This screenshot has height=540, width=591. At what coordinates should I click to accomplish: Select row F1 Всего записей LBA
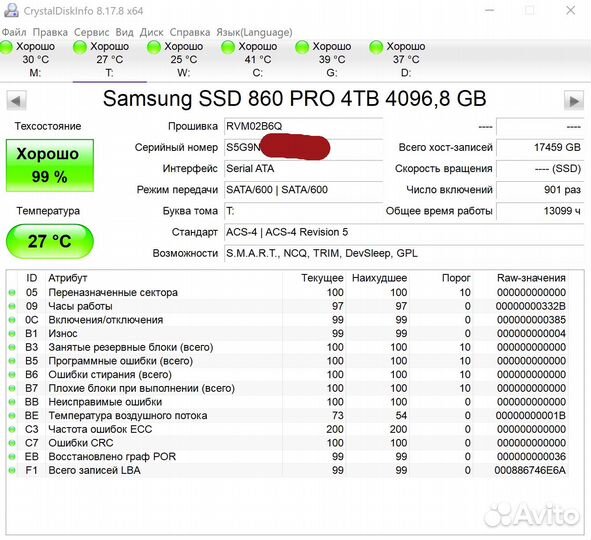click(x=288, y=470)
